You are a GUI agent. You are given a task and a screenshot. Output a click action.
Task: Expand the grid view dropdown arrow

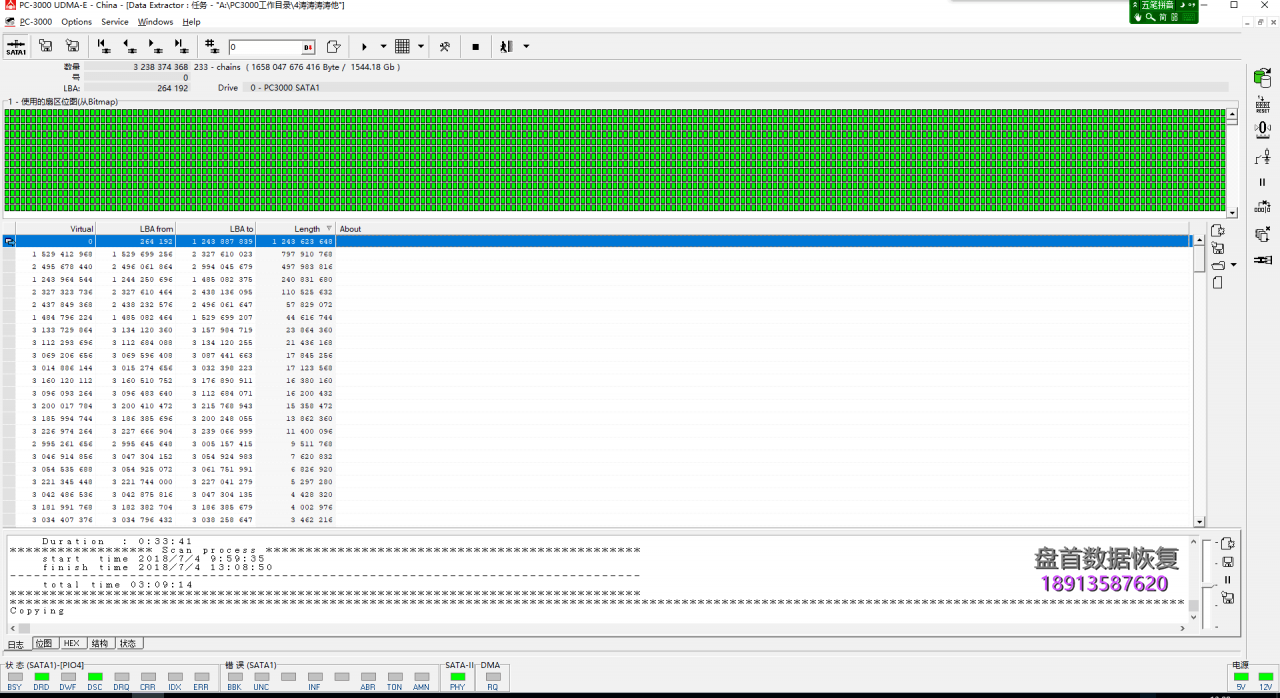(x=421, y=47)
